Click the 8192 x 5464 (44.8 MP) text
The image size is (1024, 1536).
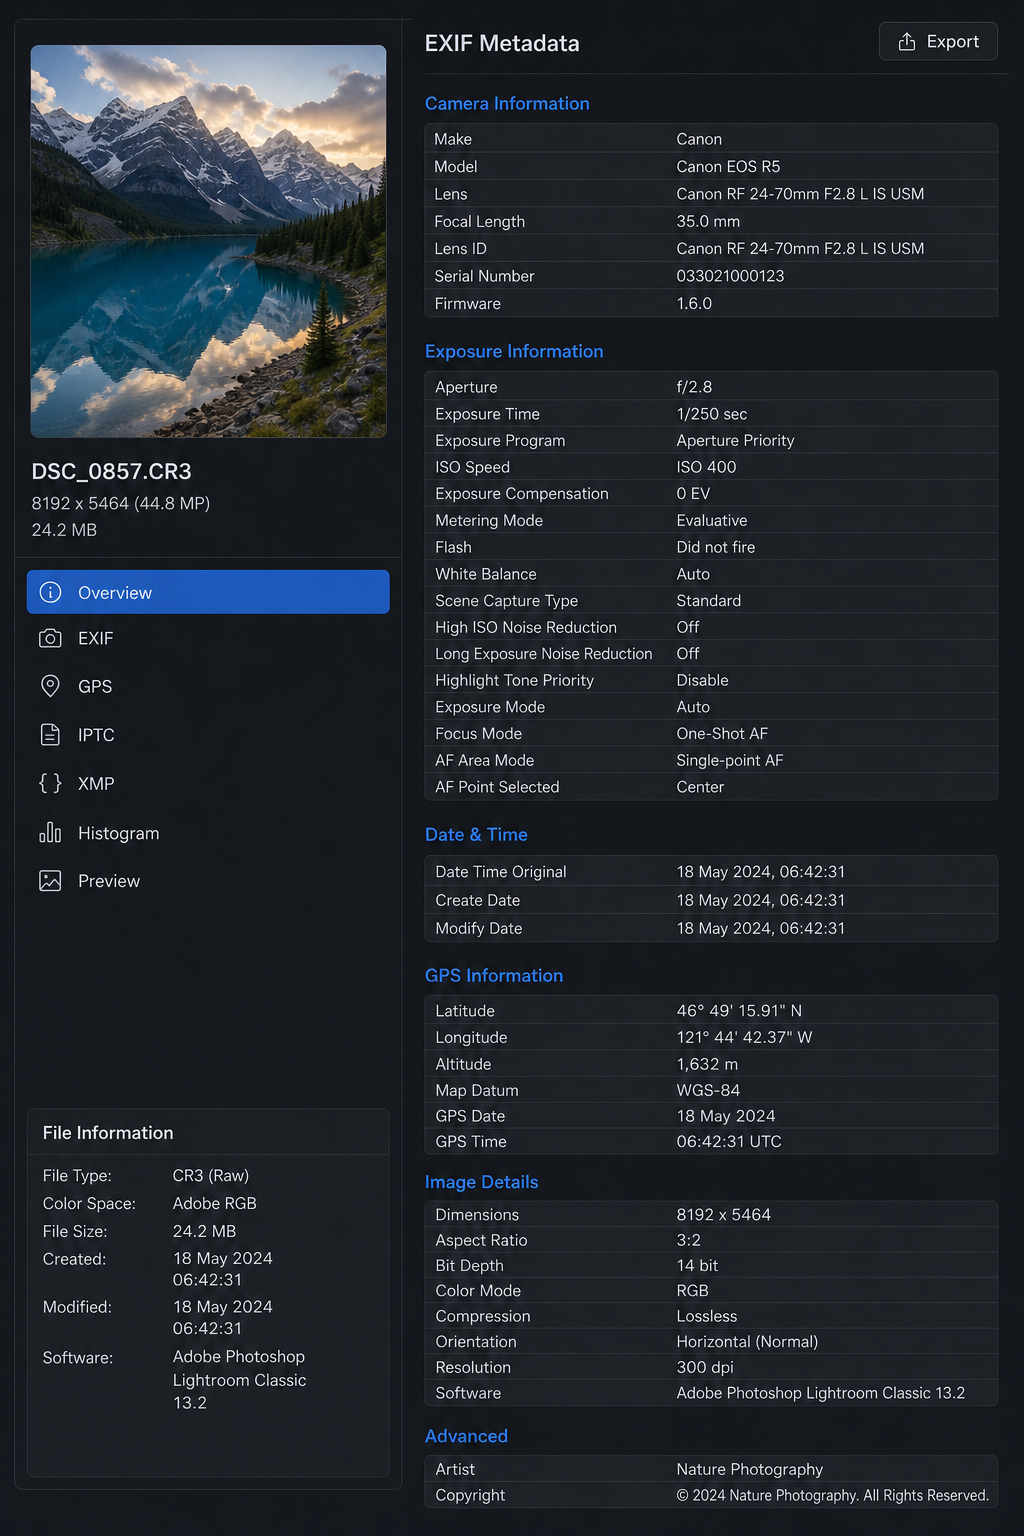pos(120,503)
